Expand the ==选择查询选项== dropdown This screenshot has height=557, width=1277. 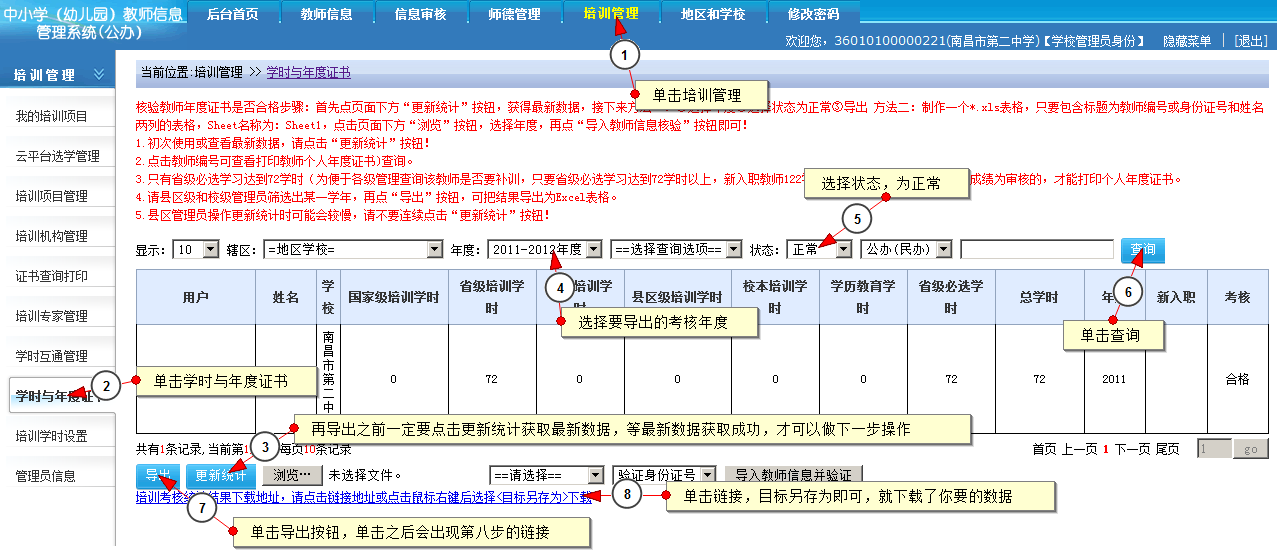[x=676, y=249]
